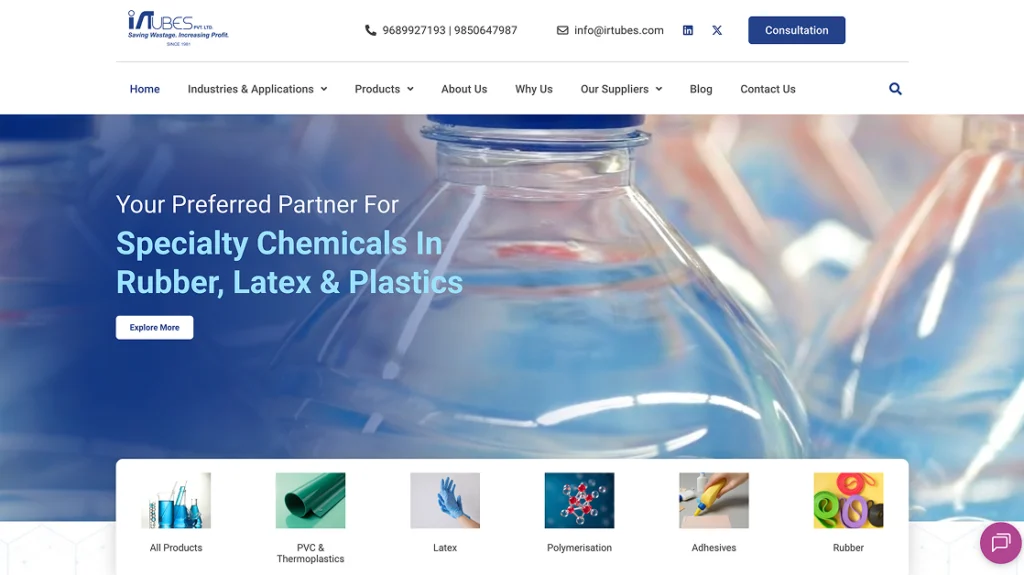Click the Consultation button
This screenshot has height=575, width=1024.
[797, 30]
